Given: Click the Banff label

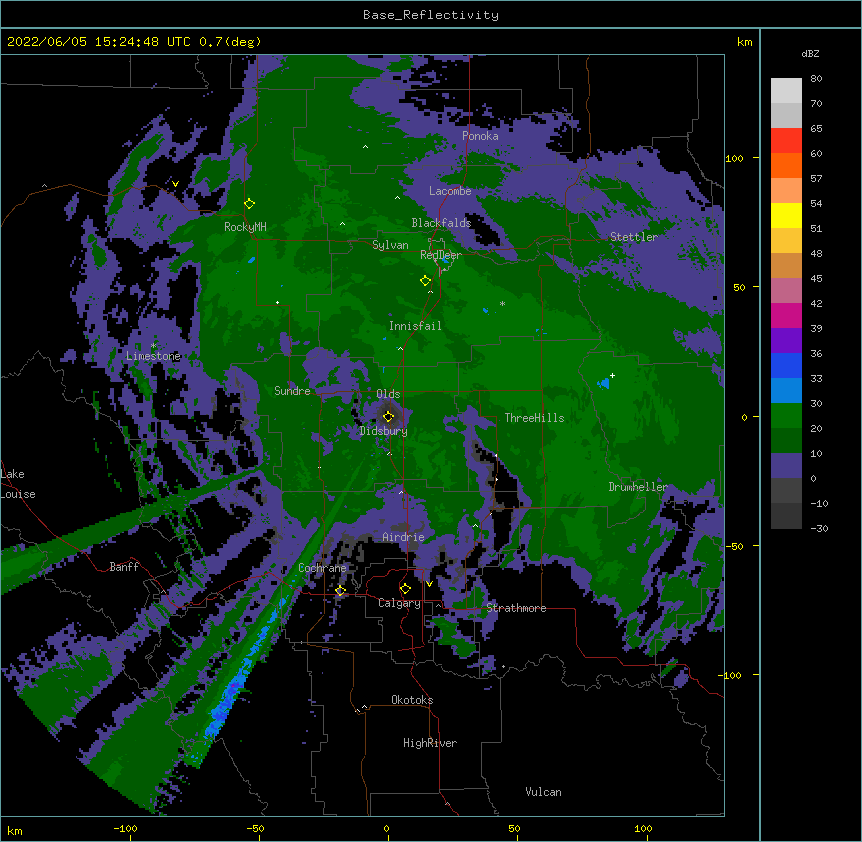Looking at the screenshot, I should pos(124,567).
